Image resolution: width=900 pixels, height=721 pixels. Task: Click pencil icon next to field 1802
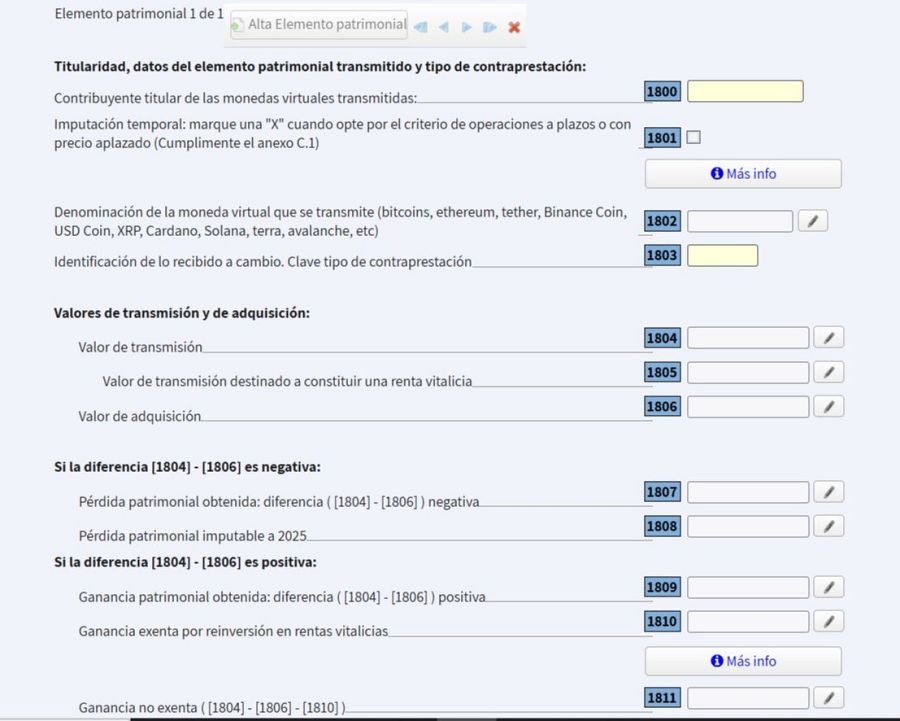(813, 221)
